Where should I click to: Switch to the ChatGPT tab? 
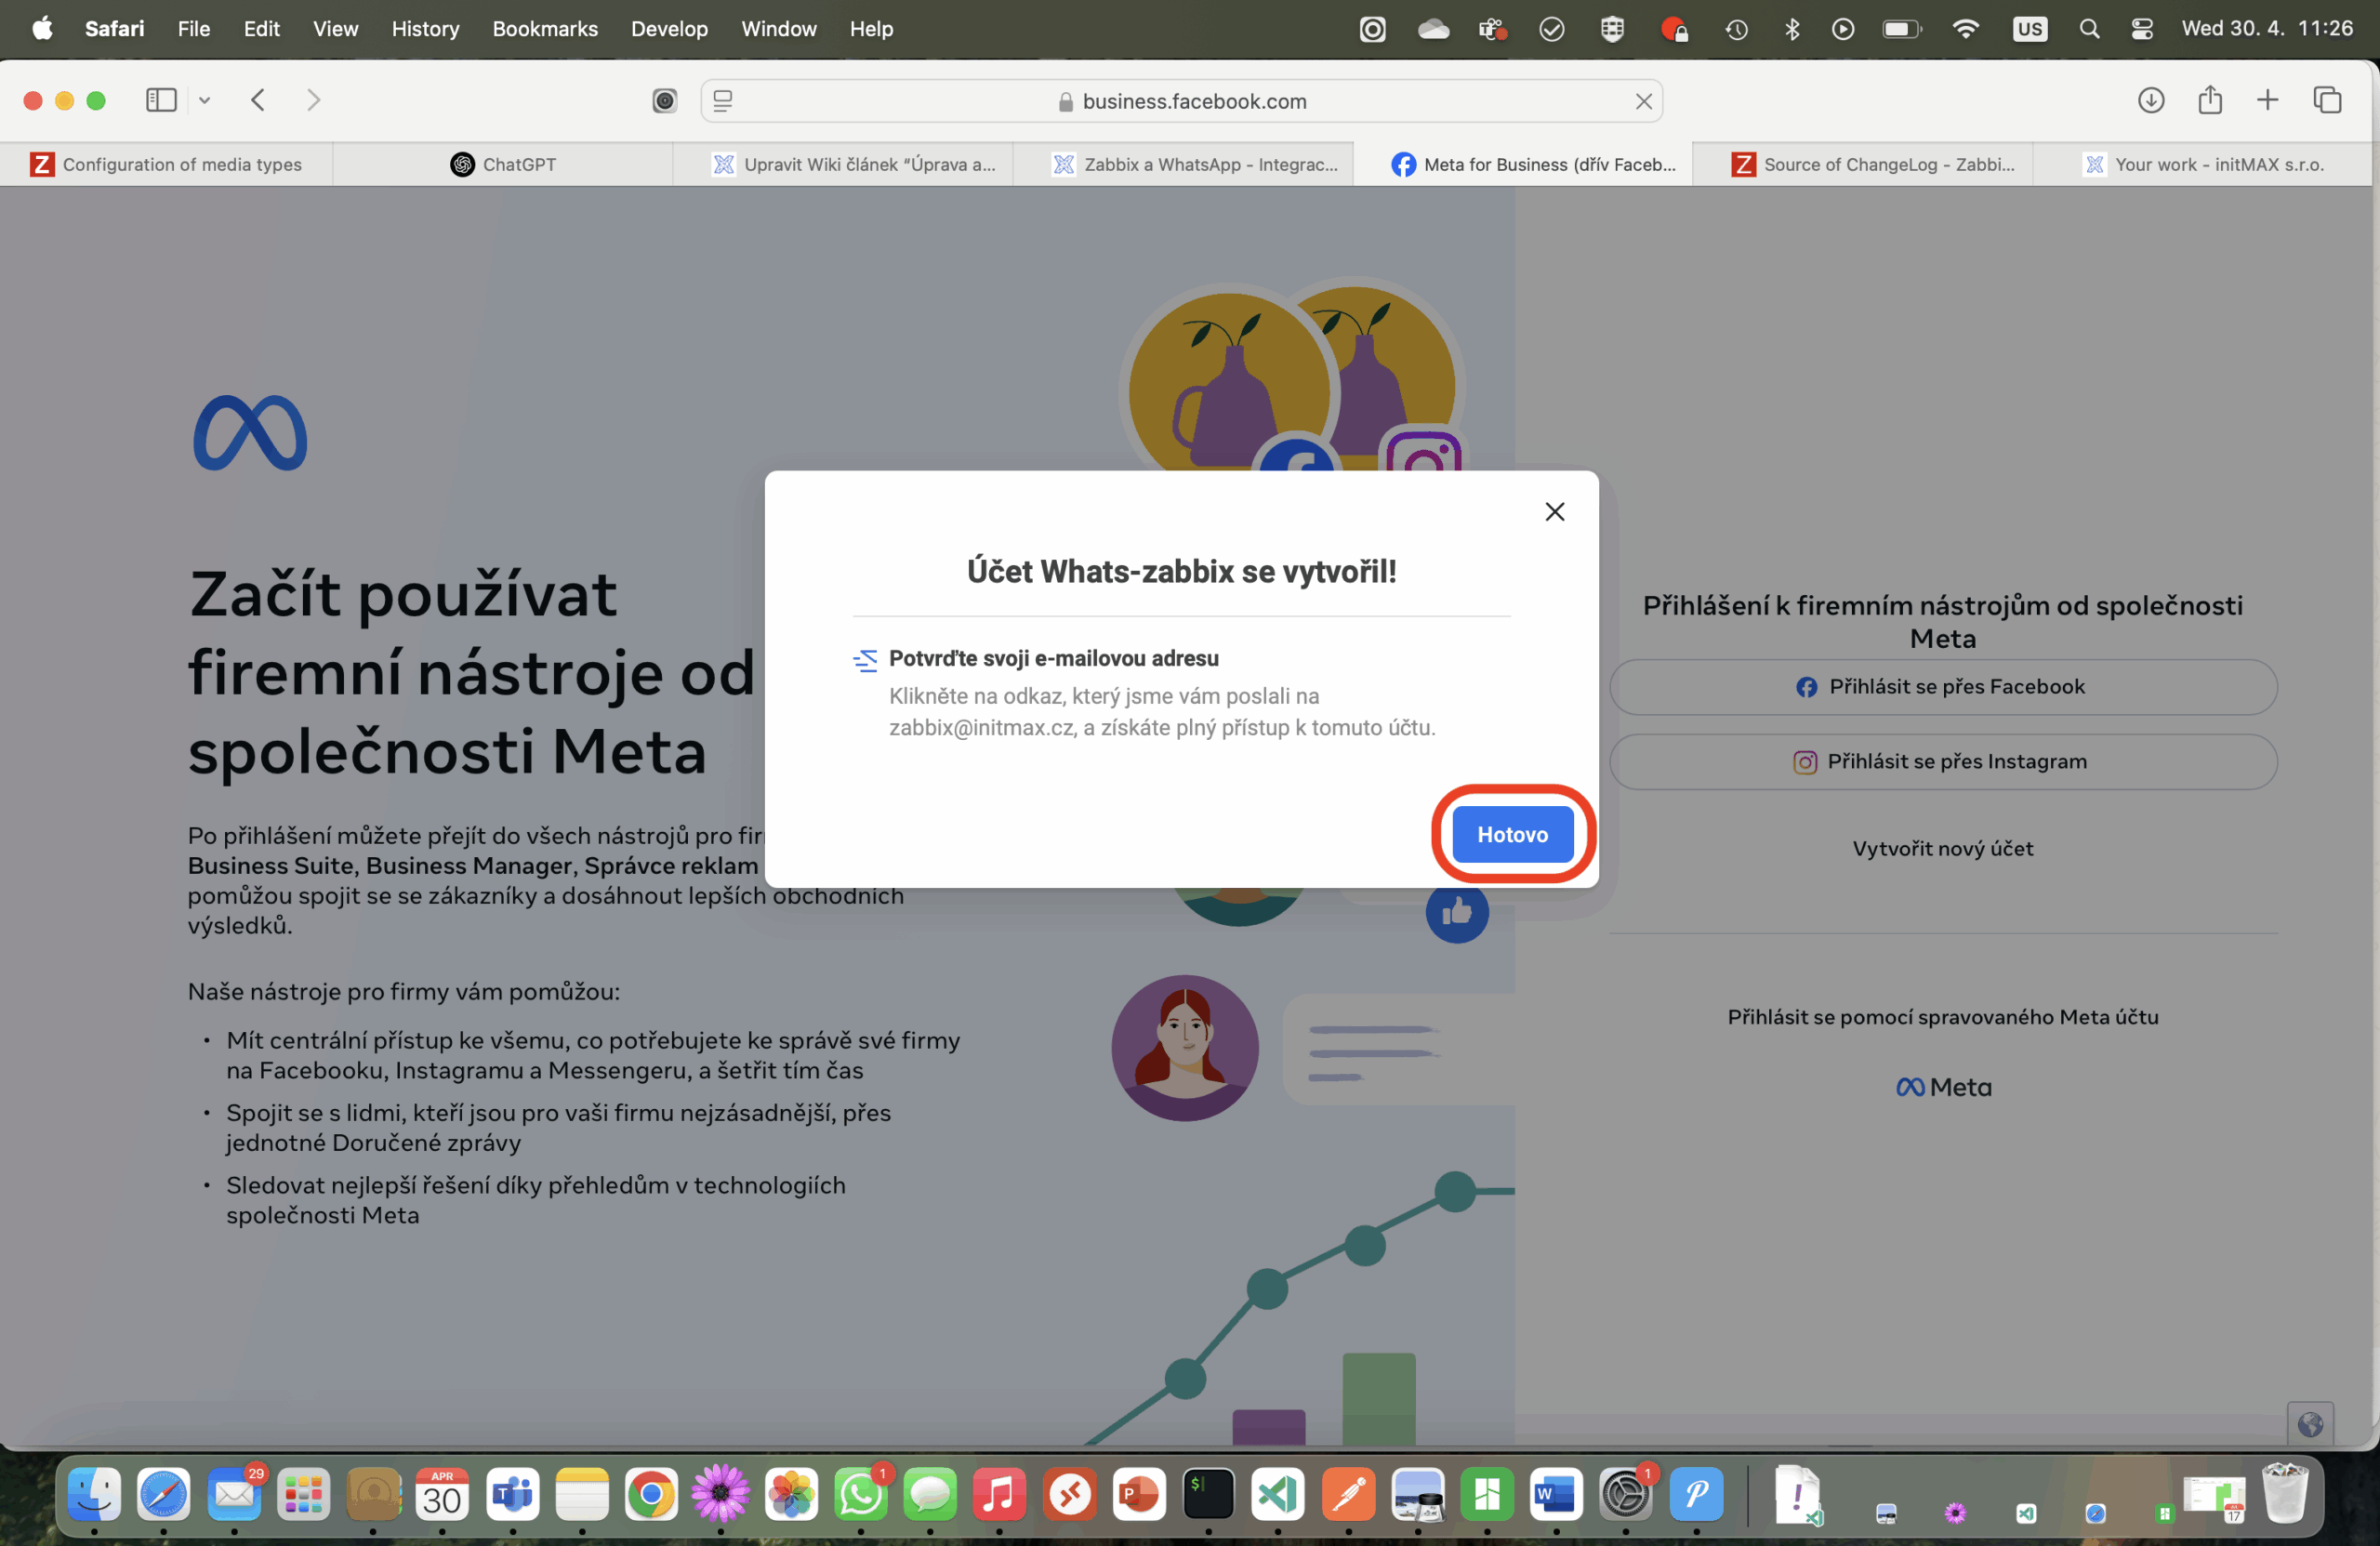coord(503,165)
